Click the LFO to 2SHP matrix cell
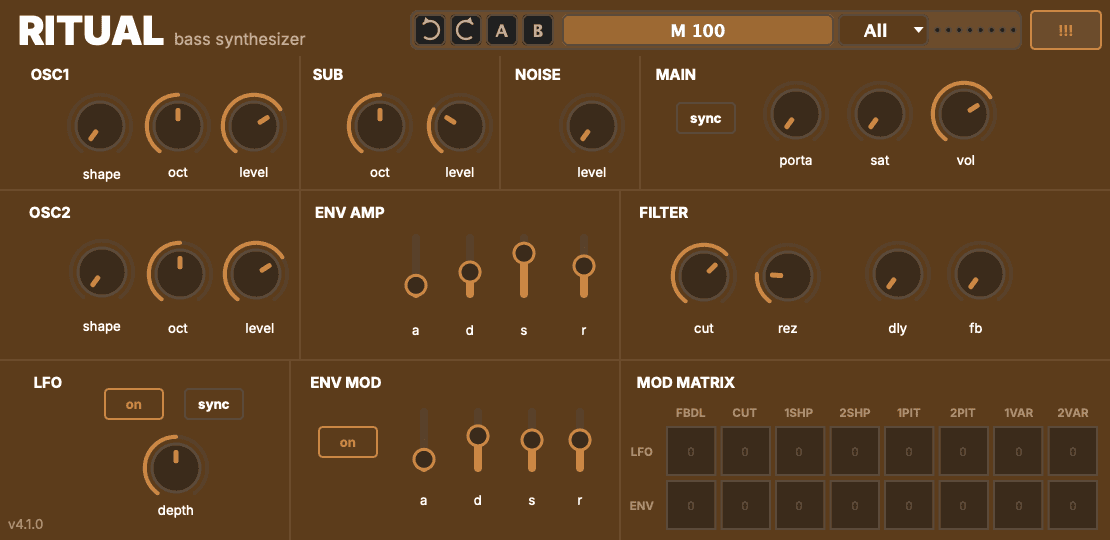Image resolution: width=1110 pixels, height=540 pixels. 854,451
